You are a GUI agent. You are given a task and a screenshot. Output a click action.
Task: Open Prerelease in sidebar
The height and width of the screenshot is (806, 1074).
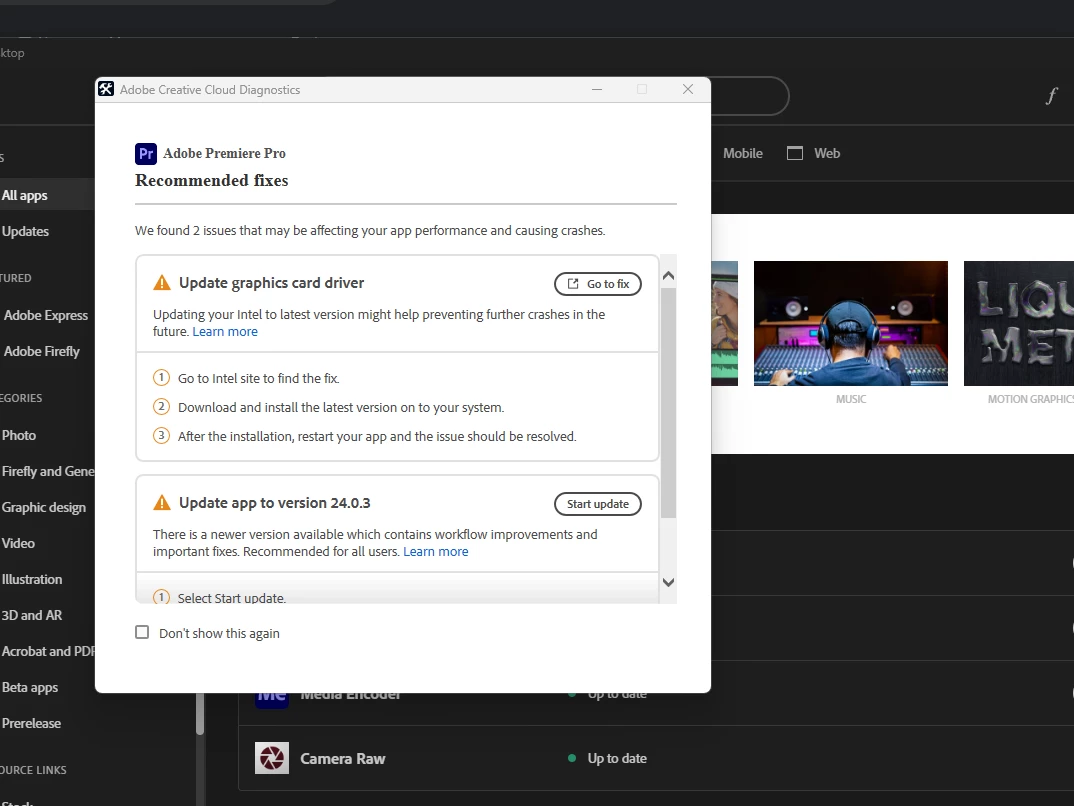click(x=31, y=723)
